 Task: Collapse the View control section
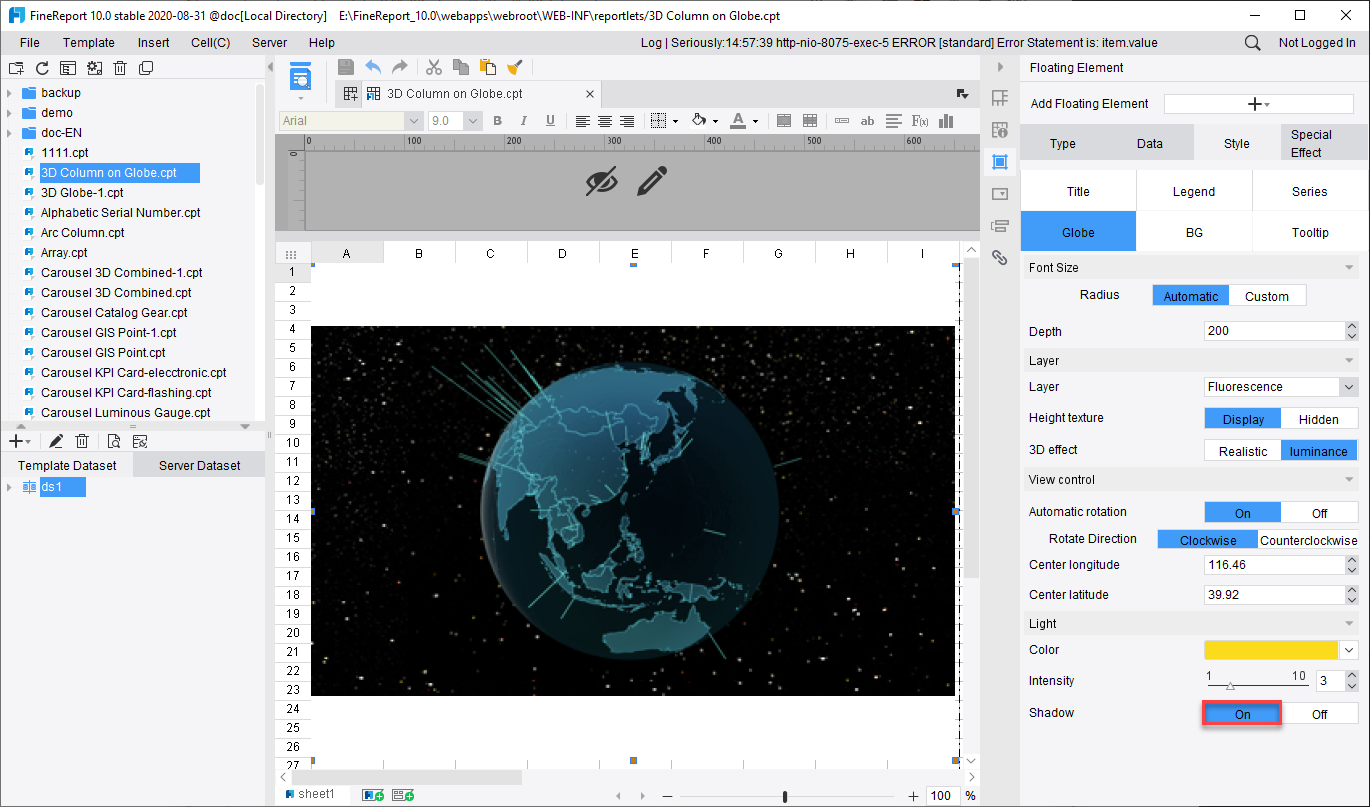[1347, 480]
